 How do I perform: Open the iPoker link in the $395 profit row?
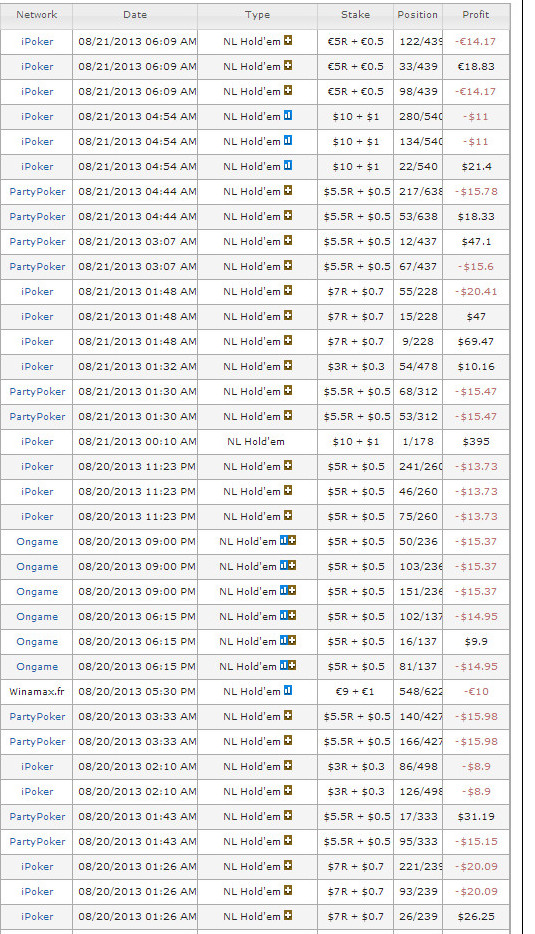click(37, 442)
